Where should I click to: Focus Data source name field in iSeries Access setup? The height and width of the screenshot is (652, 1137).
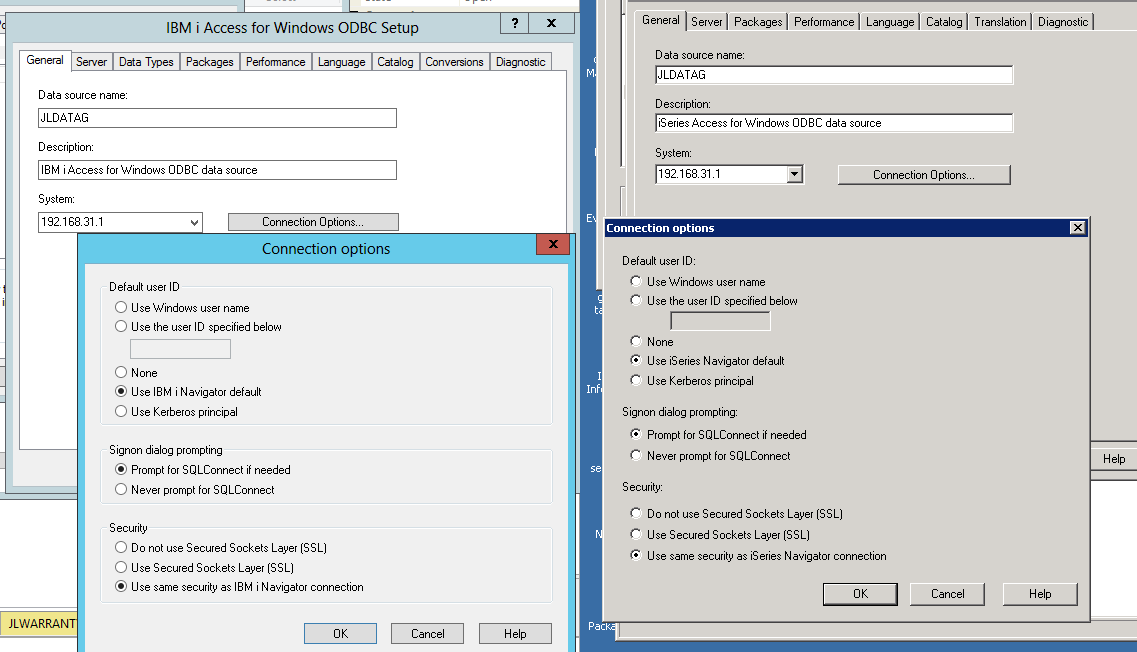pyautogui.click(x=834, y=75)
